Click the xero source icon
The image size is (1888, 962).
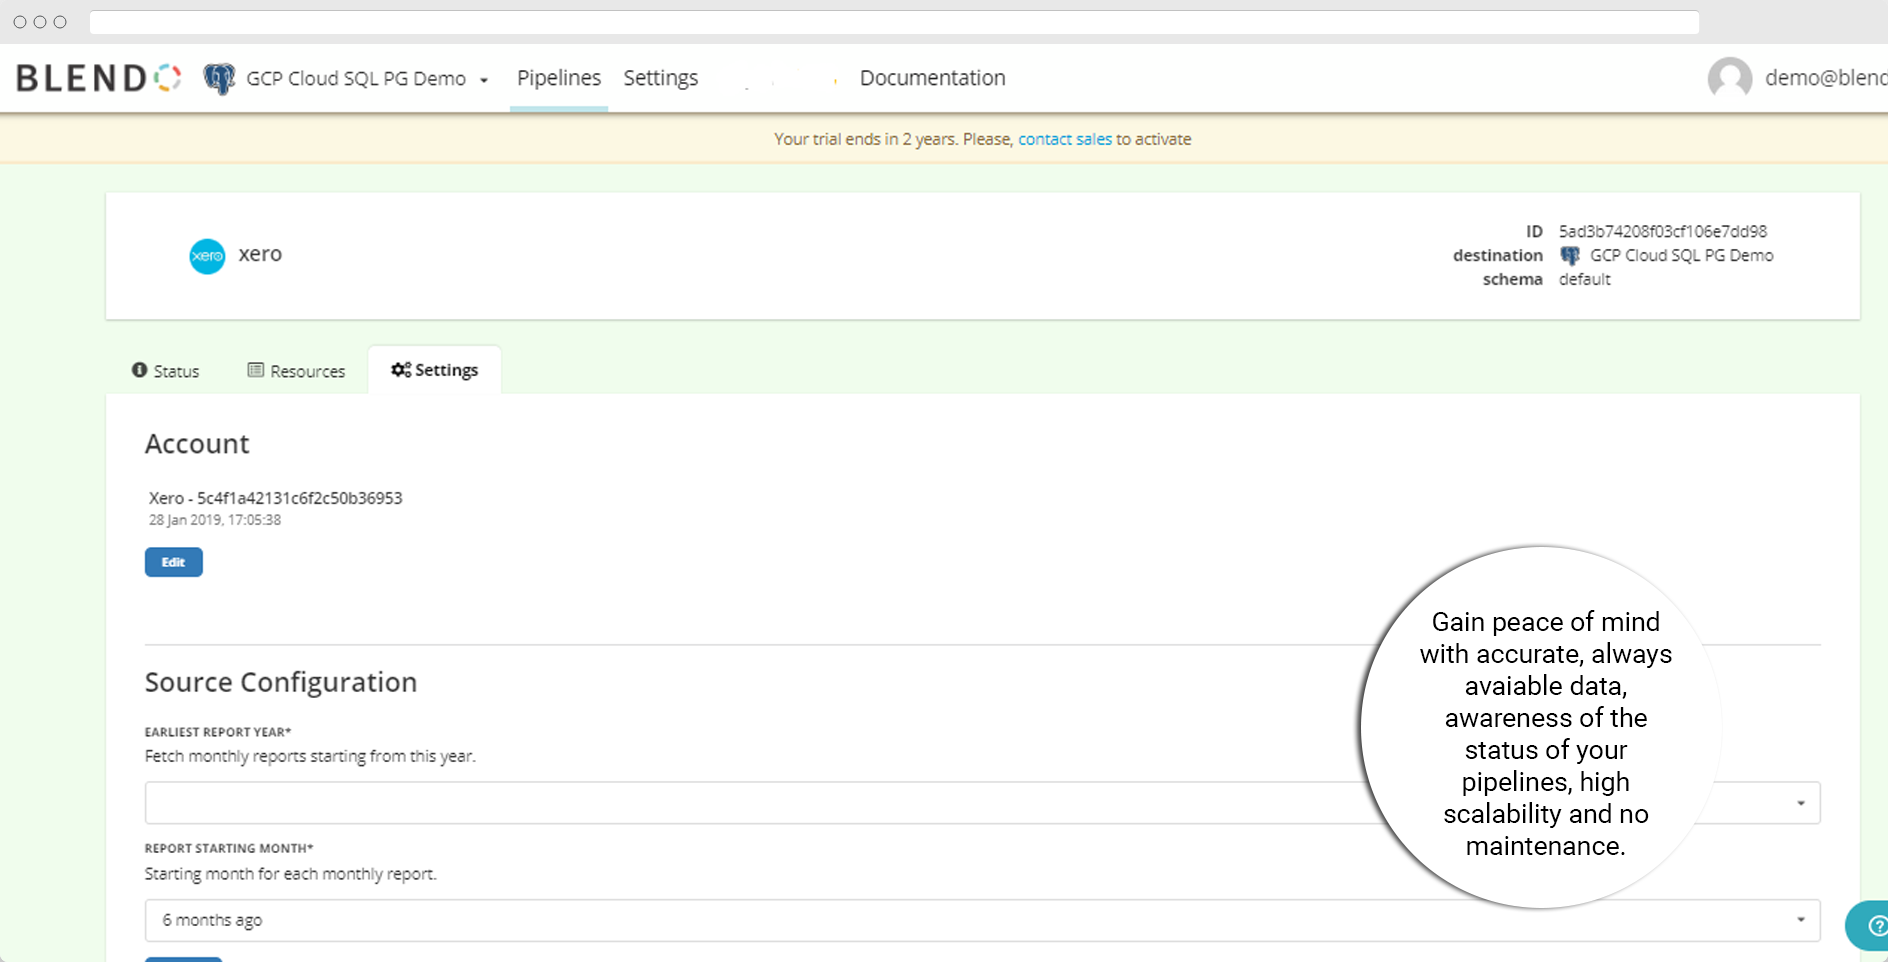pyautogui.click(x=206, y=256)
